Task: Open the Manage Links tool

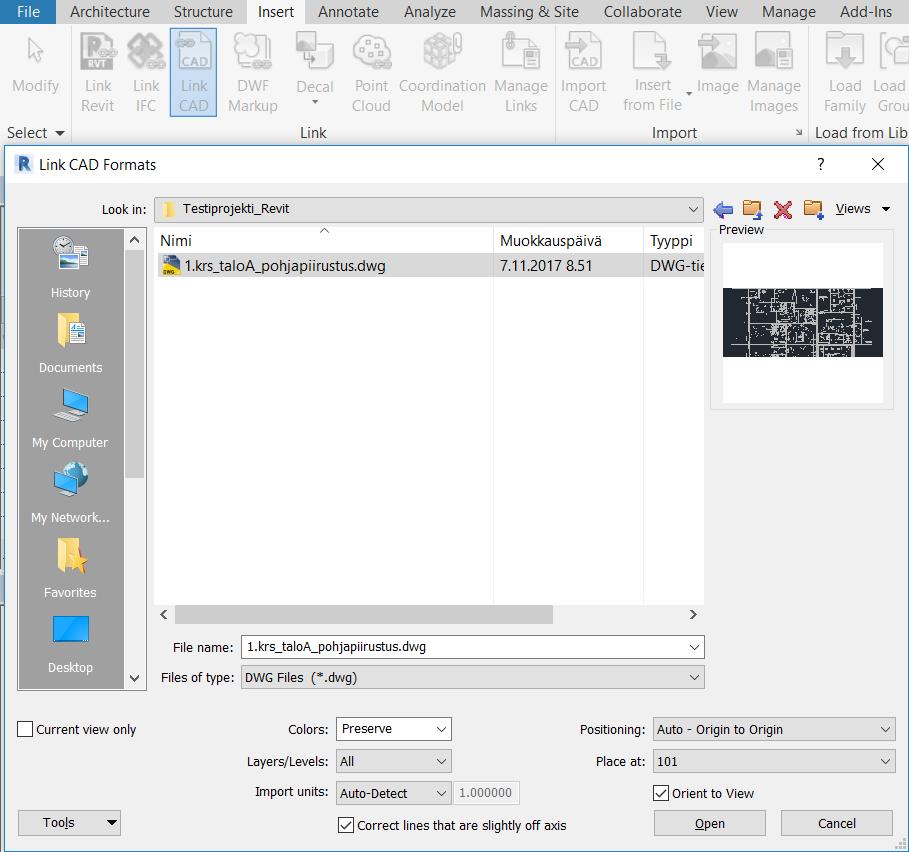Action: (x=521, y=72)
